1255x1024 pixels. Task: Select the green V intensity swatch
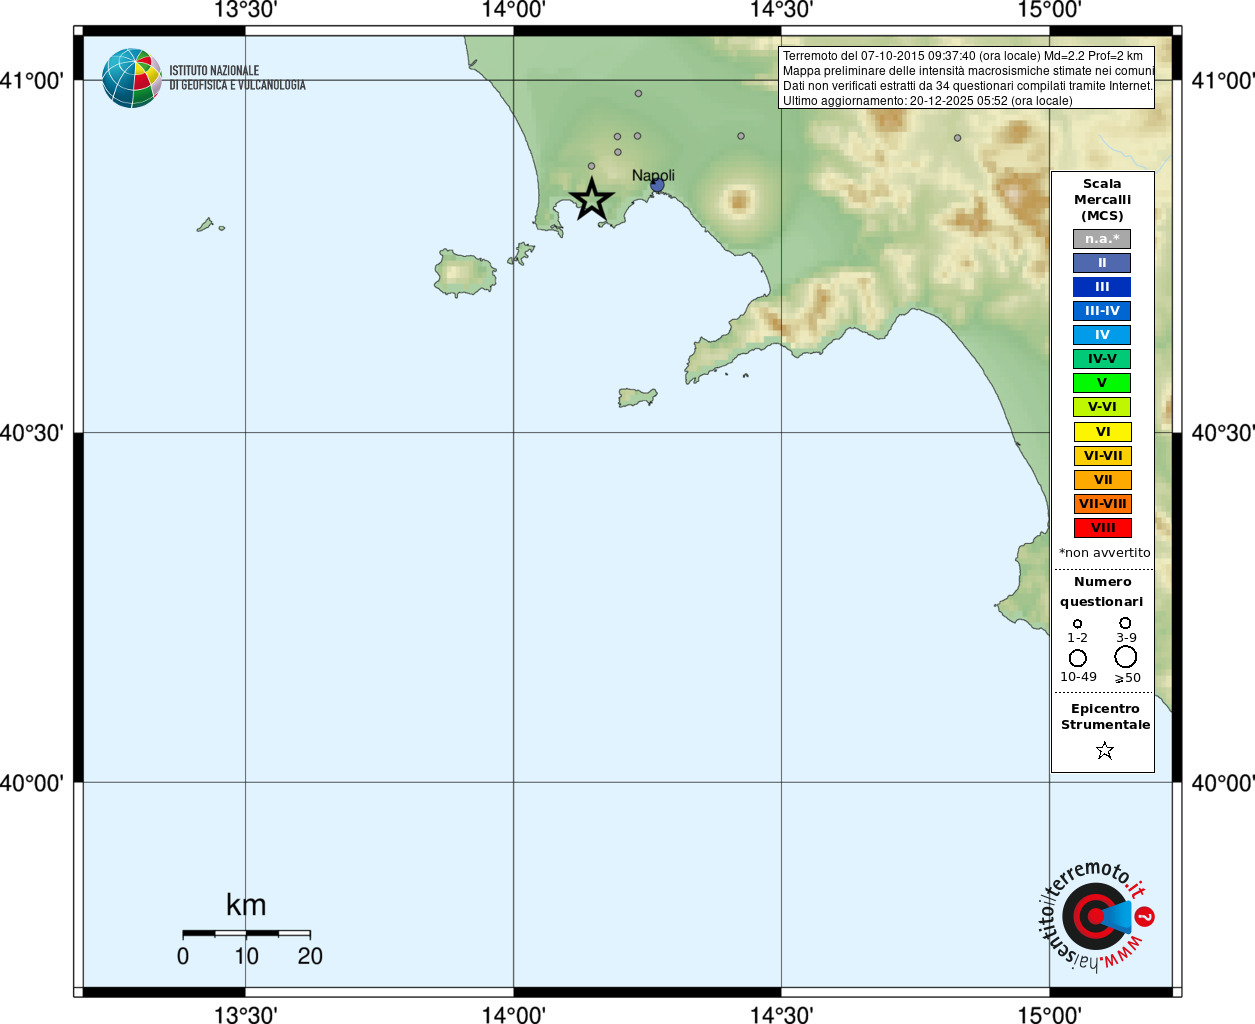(x=1102, y=383)
